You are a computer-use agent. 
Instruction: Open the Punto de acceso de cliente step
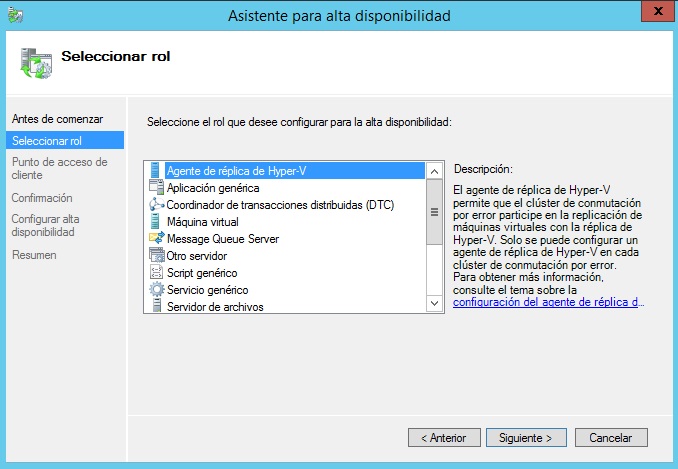pos(59,169)
